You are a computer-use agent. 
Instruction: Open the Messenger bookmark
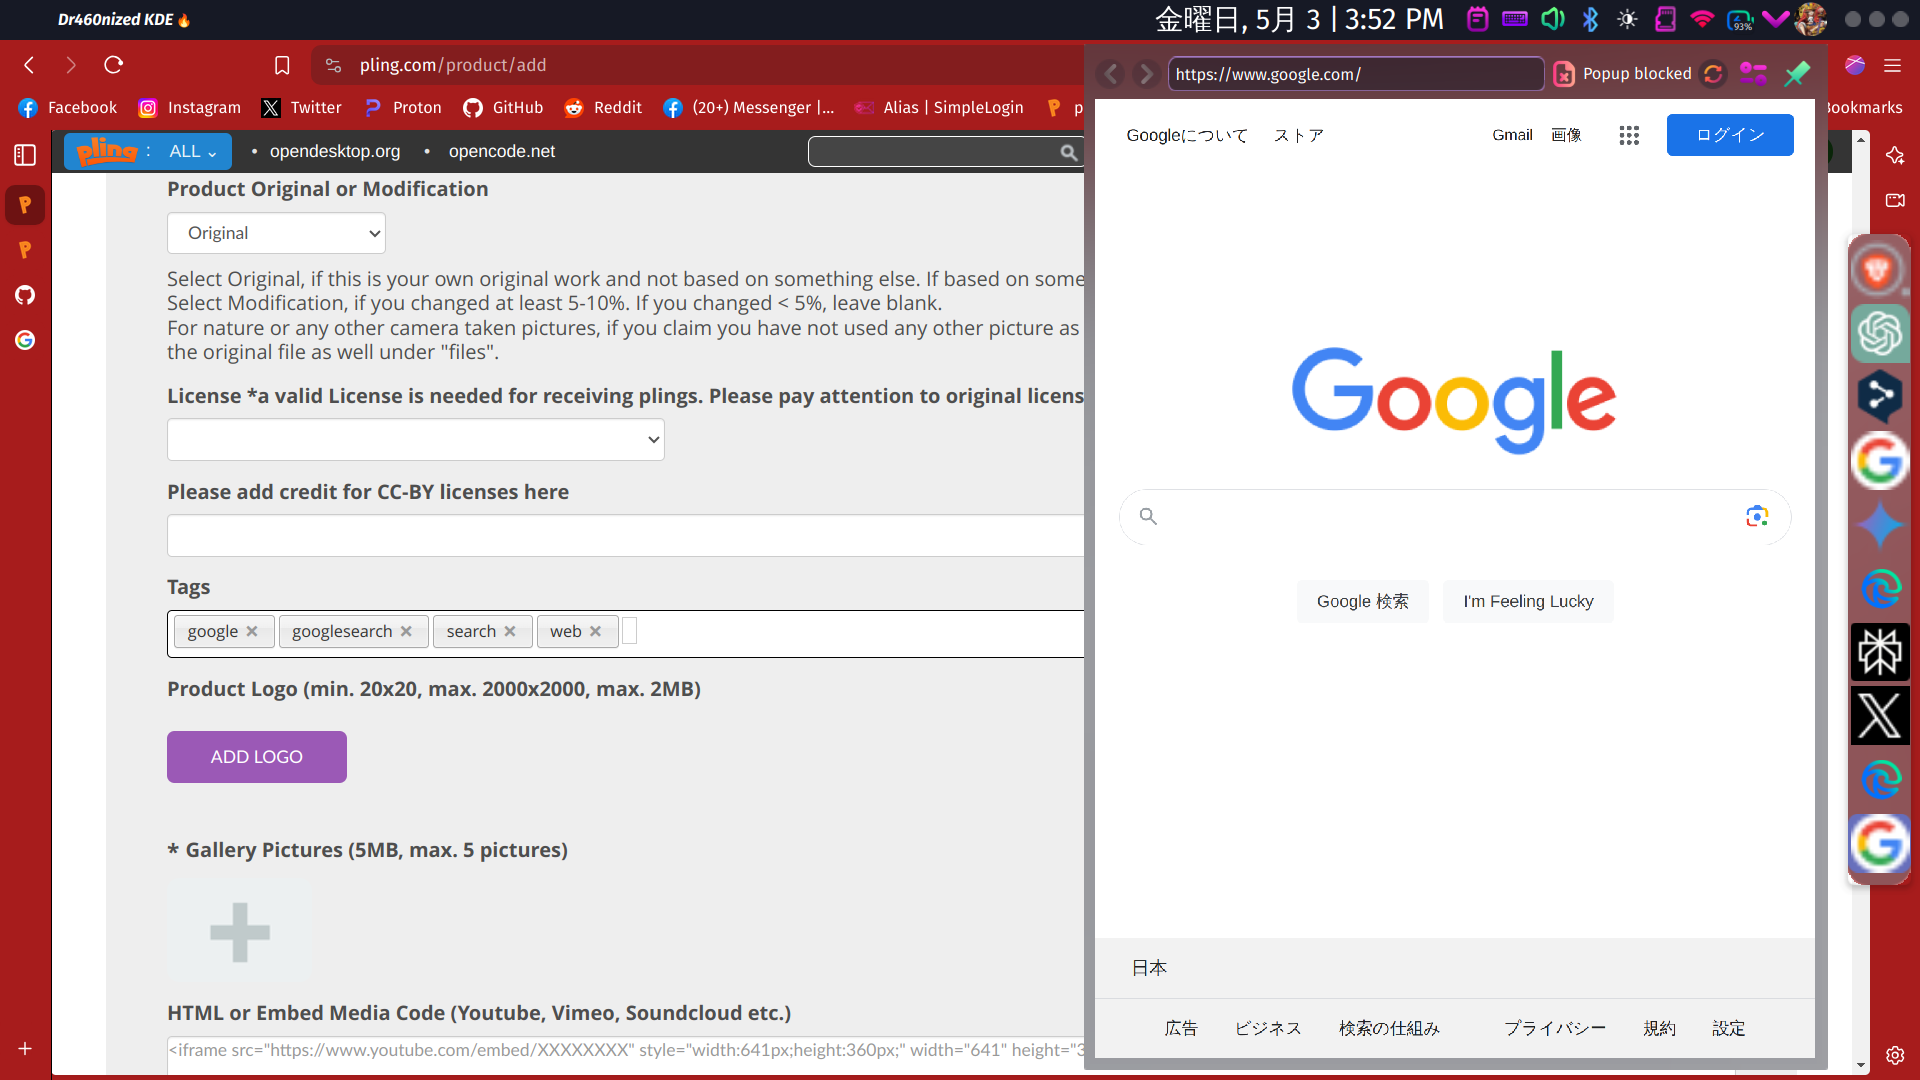(x=748, y=108)
